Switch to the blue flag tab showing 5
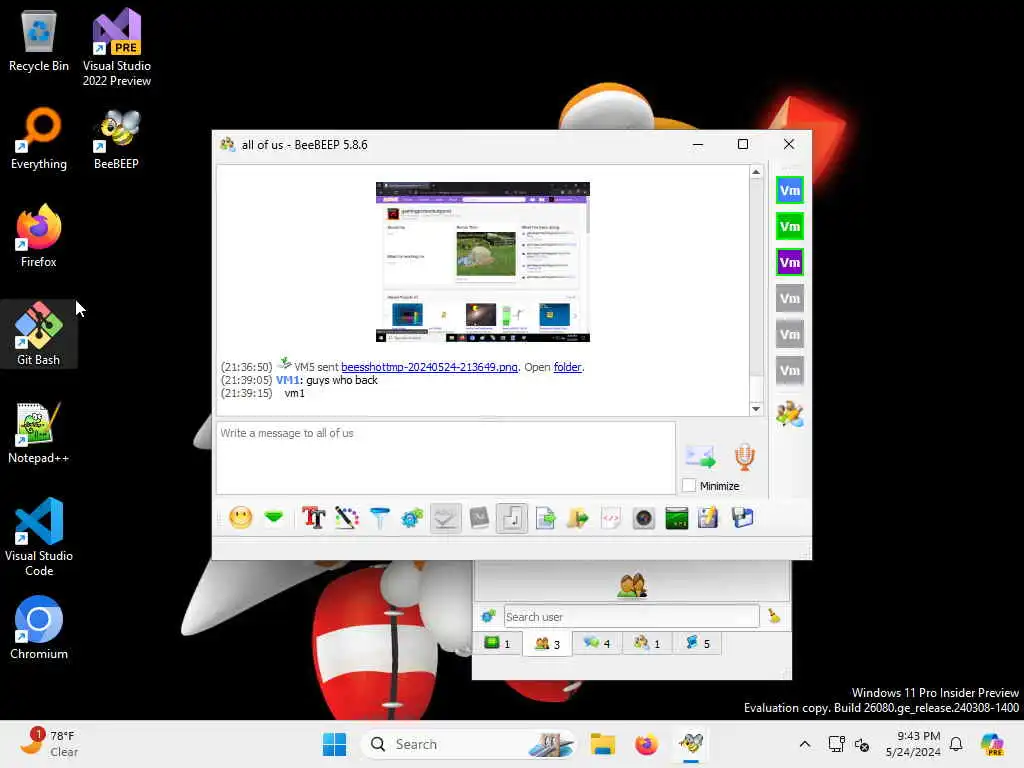The width and height of the screenshot is (1024, 768). pyautogui.click(x=697, y=643)
